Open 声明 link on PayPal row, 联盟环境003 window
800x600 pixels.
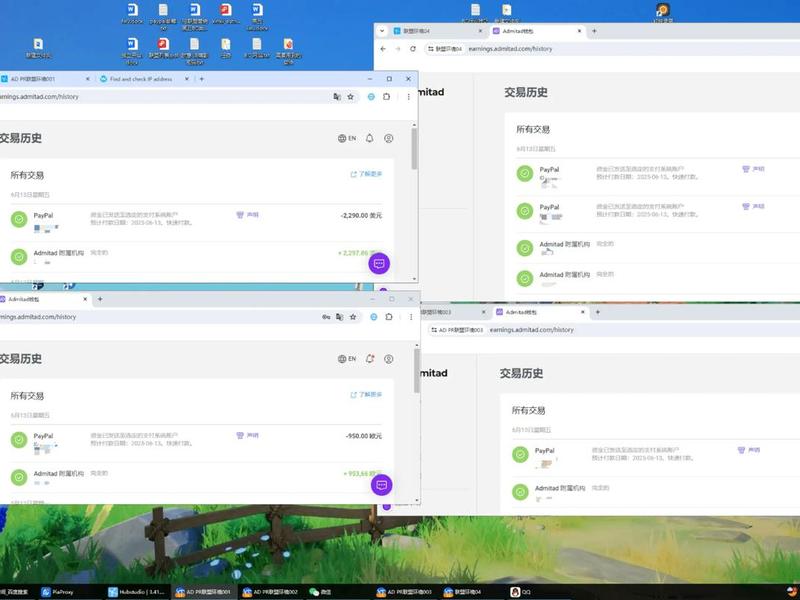pos(748,450)
